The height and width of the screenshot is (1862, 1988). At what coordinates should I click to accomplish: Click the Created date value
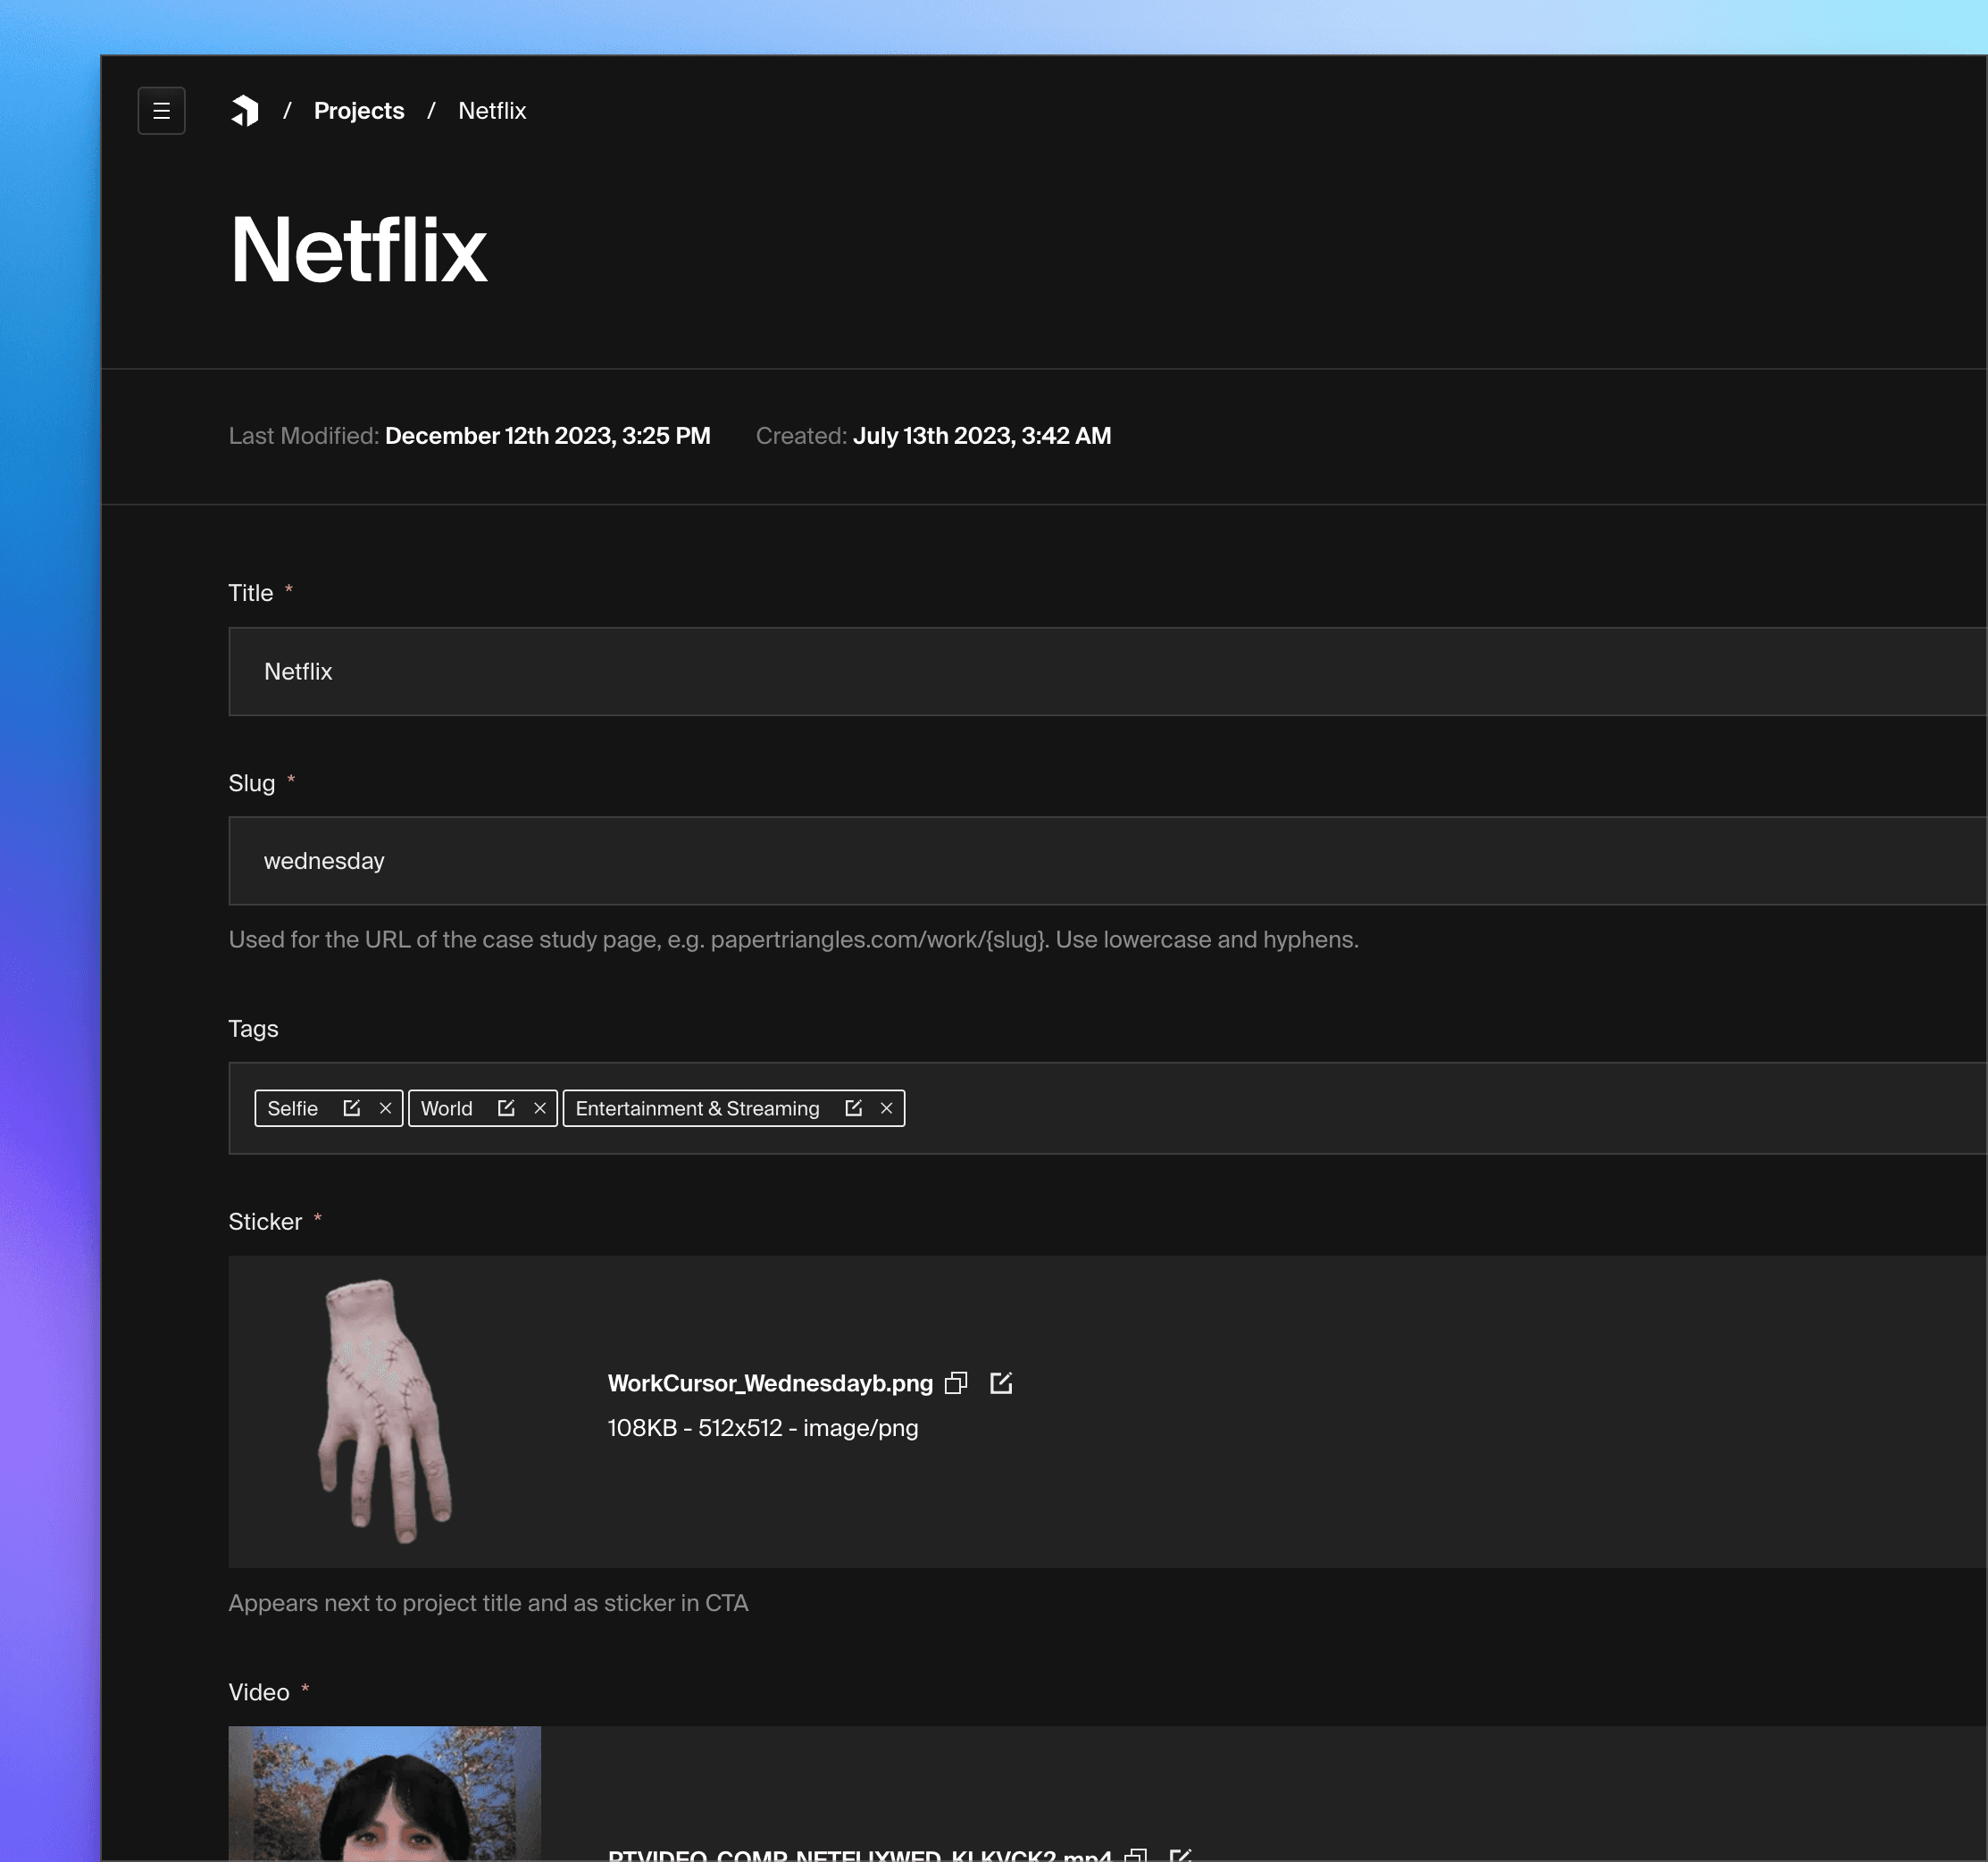[982, 436]
